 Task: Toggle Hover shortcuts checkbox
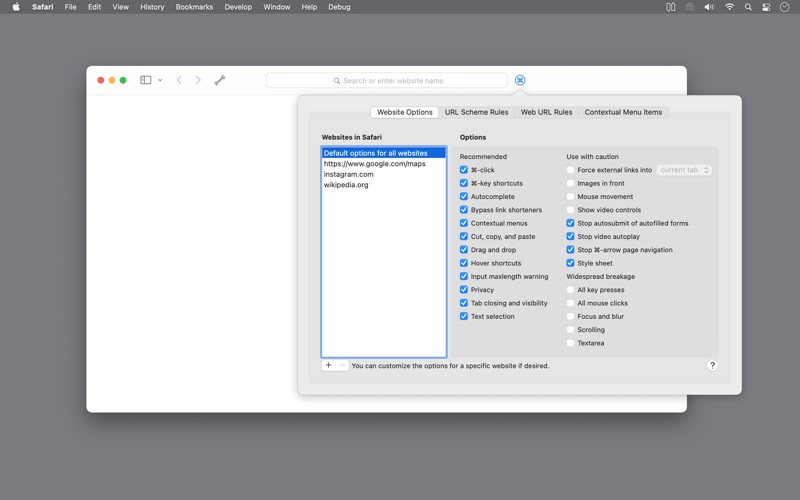[x=464, y=263]
